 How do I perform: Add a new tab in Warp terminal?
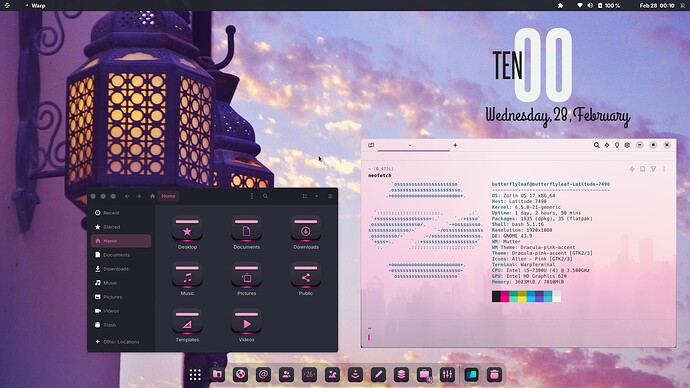click(x=455, y=145)
